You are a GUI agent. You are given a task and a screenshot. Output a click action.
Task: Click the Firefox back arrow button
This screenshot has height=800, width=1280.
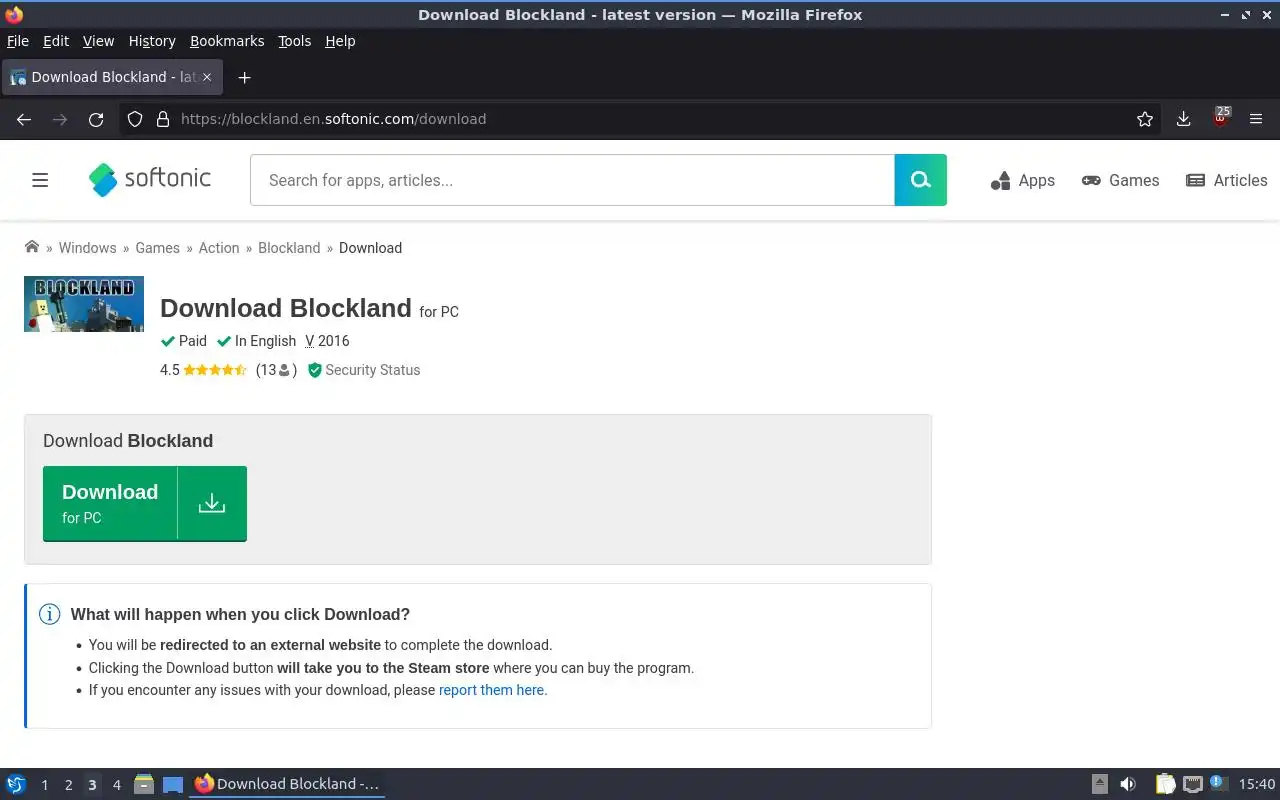point(24,119)
